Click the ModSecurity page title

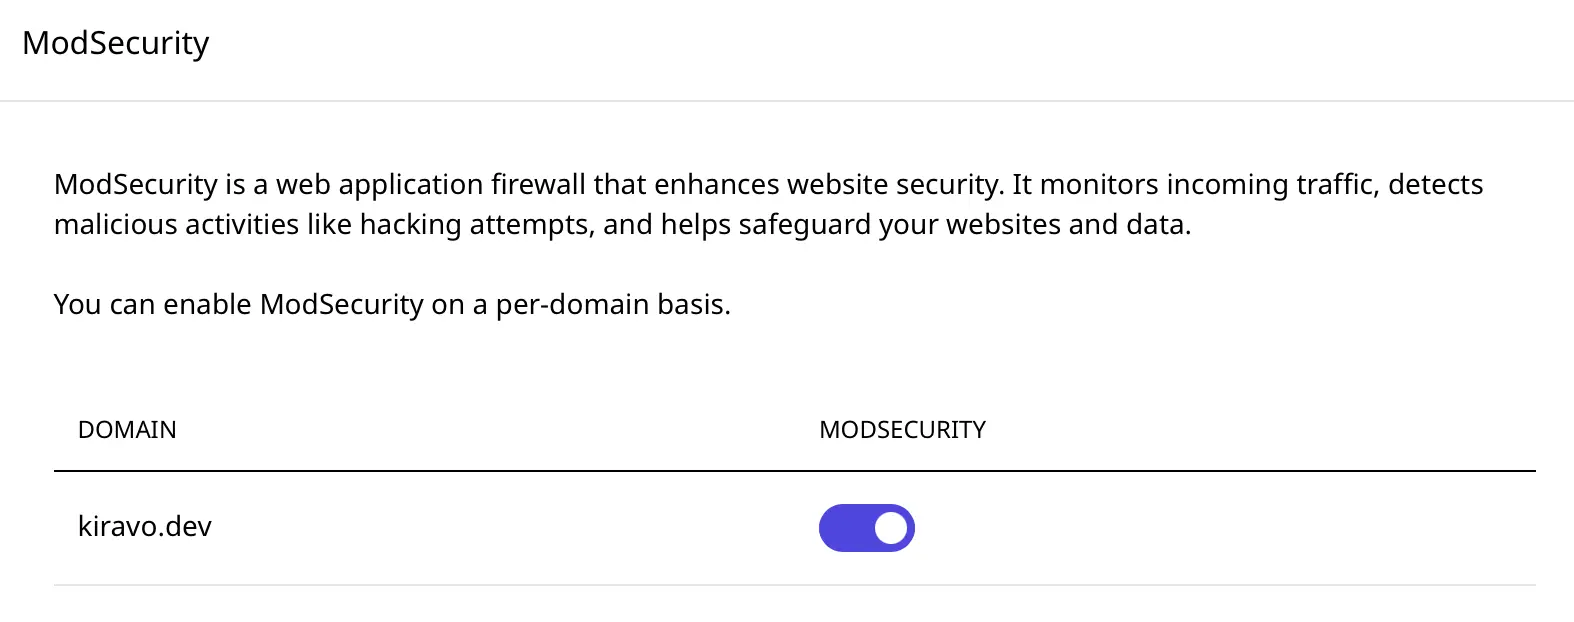click(117, 43)
